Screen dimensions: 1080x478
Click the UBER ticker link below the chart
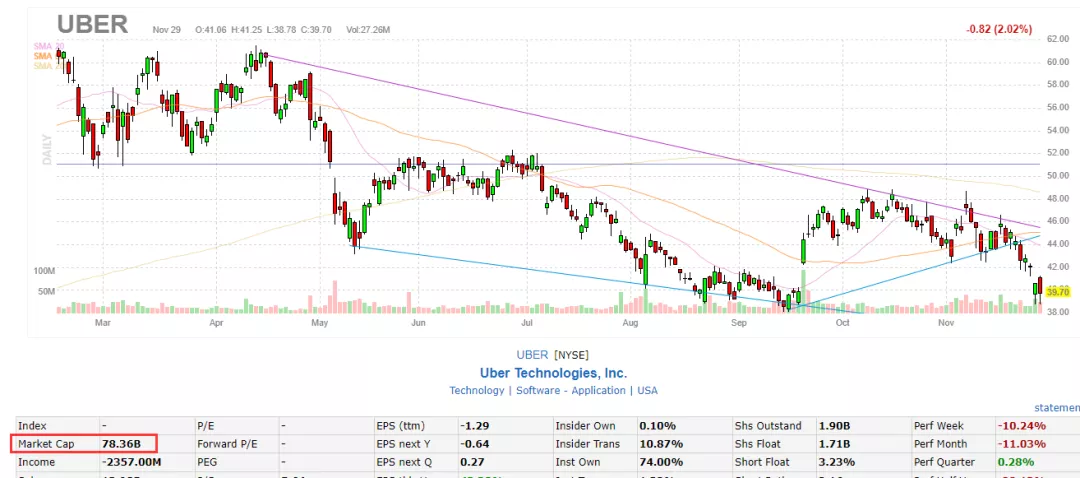(532, 355)
